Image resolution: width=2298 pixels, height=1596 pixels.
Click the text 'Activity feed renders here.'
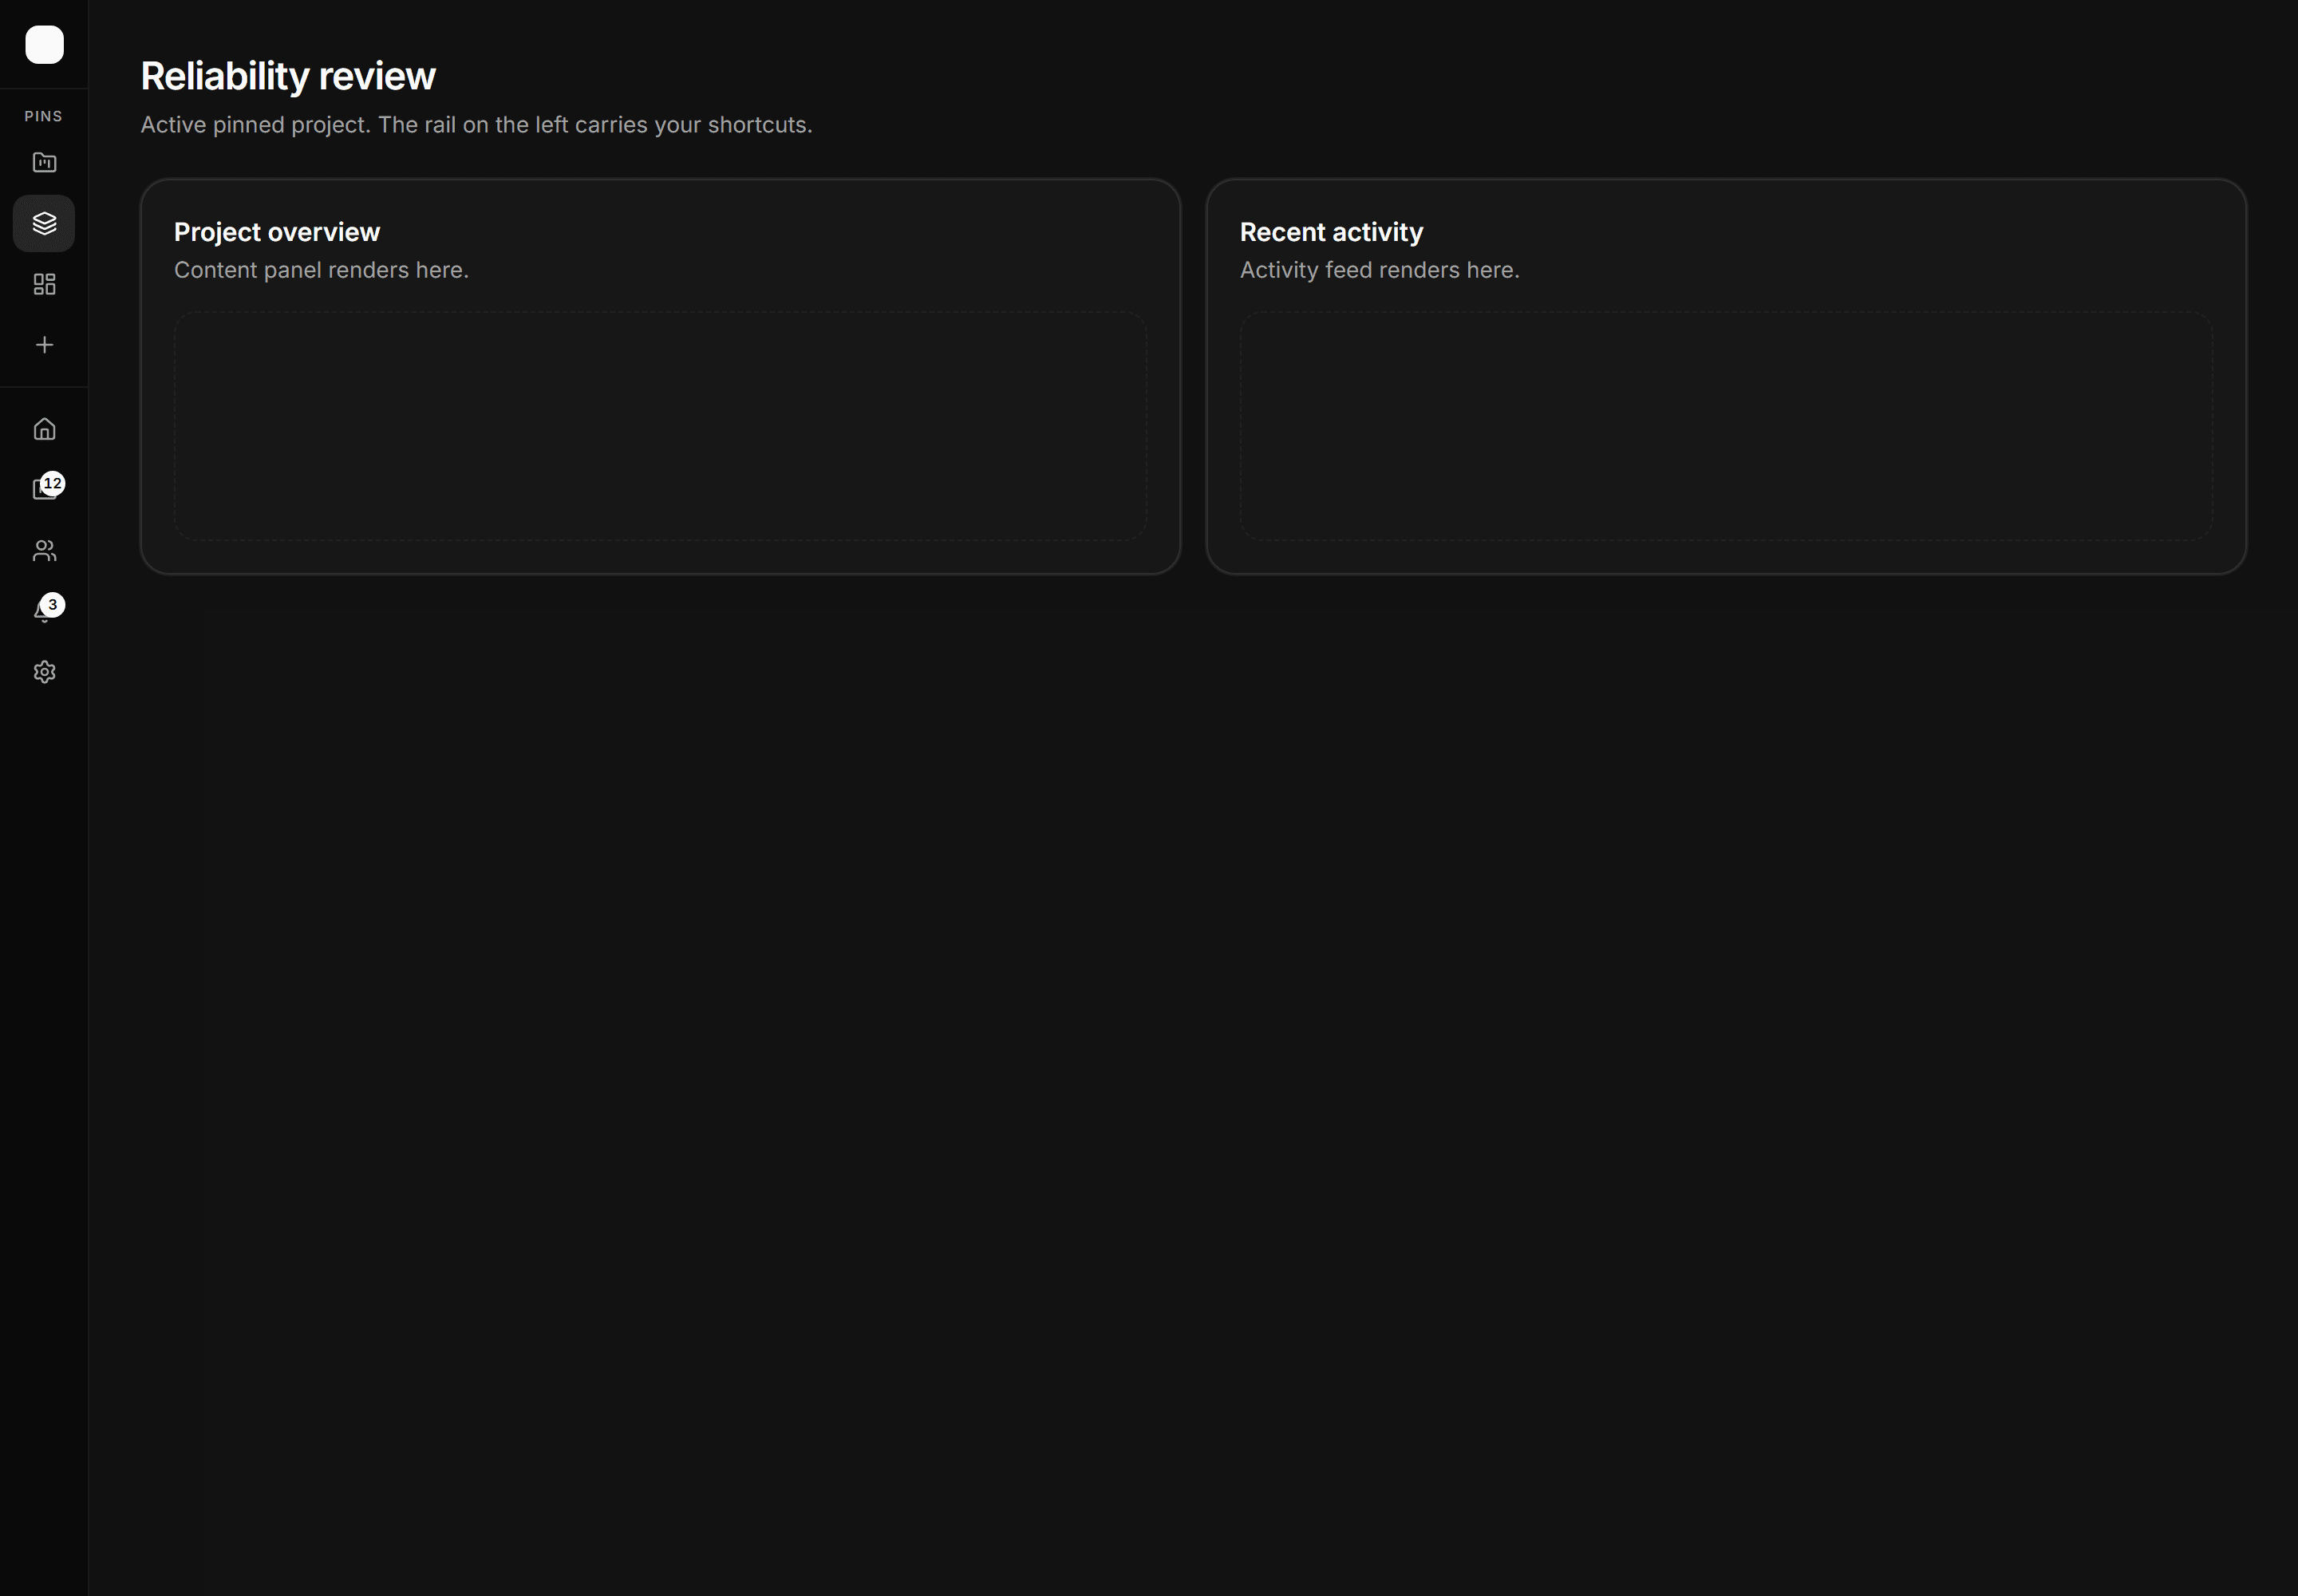(1379, 270)
